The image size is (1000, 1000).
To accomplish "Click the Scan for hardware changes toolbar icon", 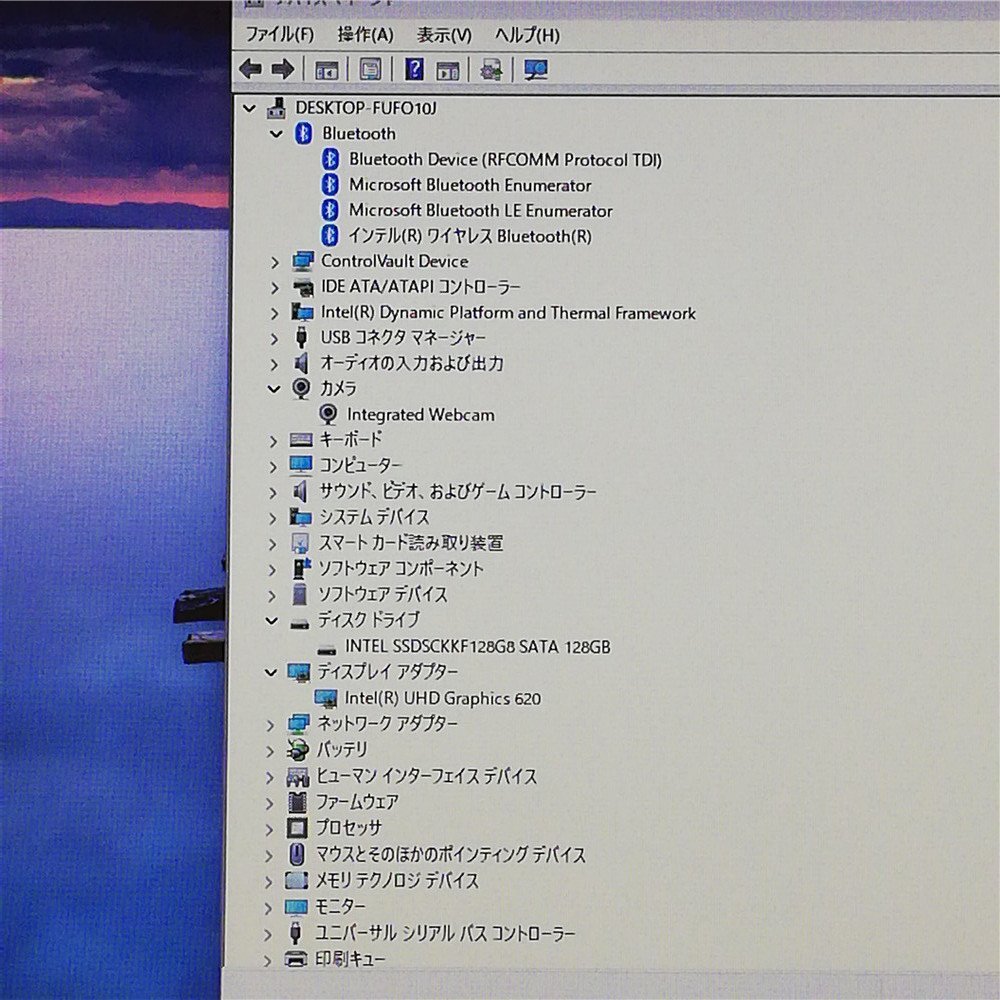I will tap(535, 68).
